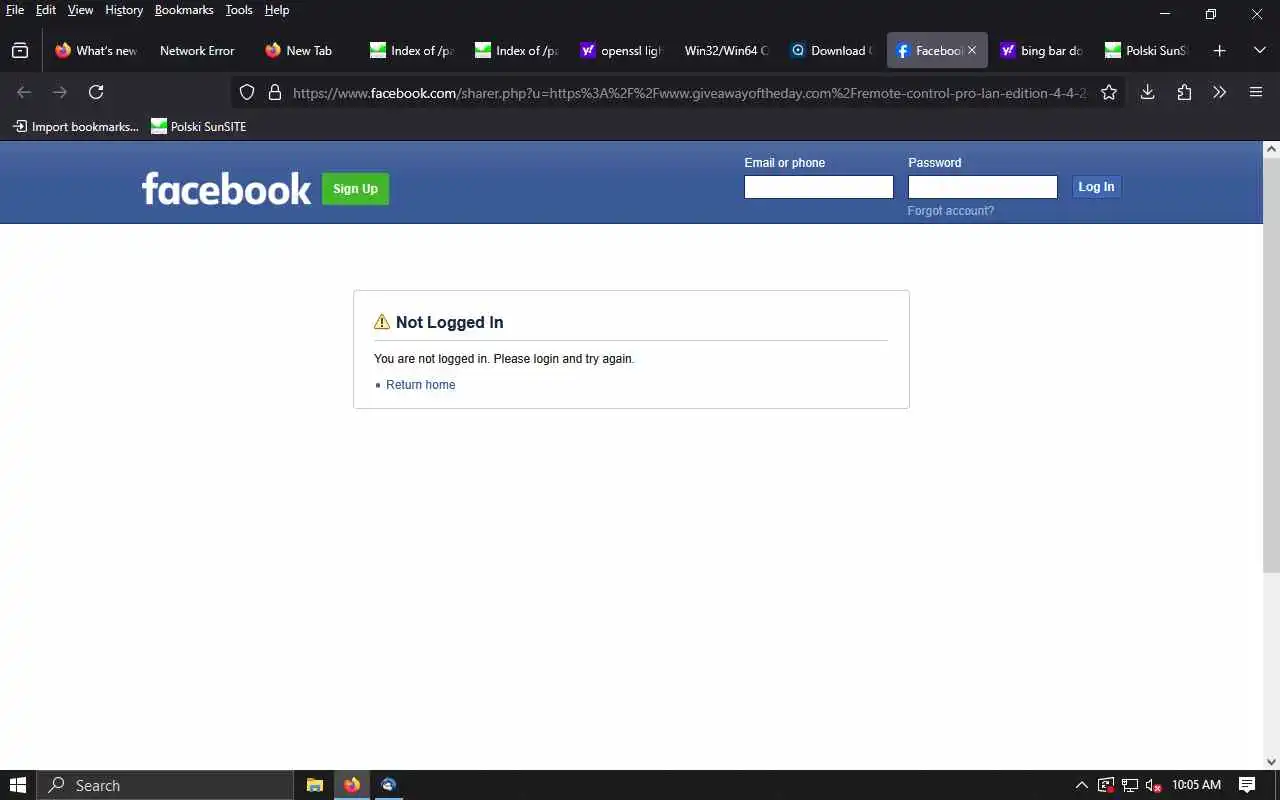This screenshot has height=800, width=1280.
Task: Open the Windows notification center
Action: coord(1247,785)
